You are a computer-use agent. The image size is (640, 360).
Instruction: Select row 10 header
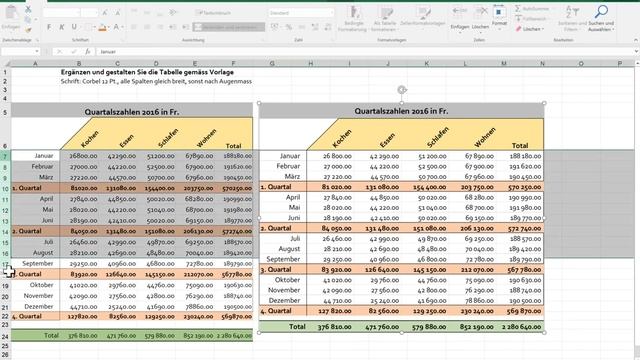5,189
